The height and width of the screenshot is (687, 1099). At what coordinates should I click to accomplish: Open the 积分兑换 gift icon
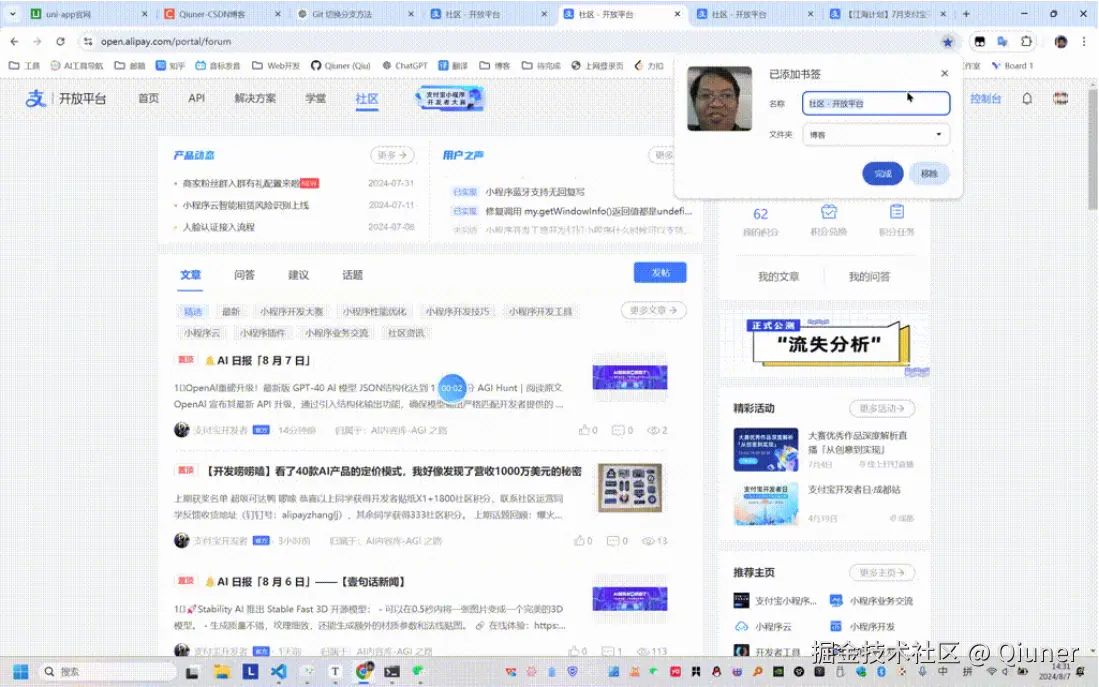(828, 212)
